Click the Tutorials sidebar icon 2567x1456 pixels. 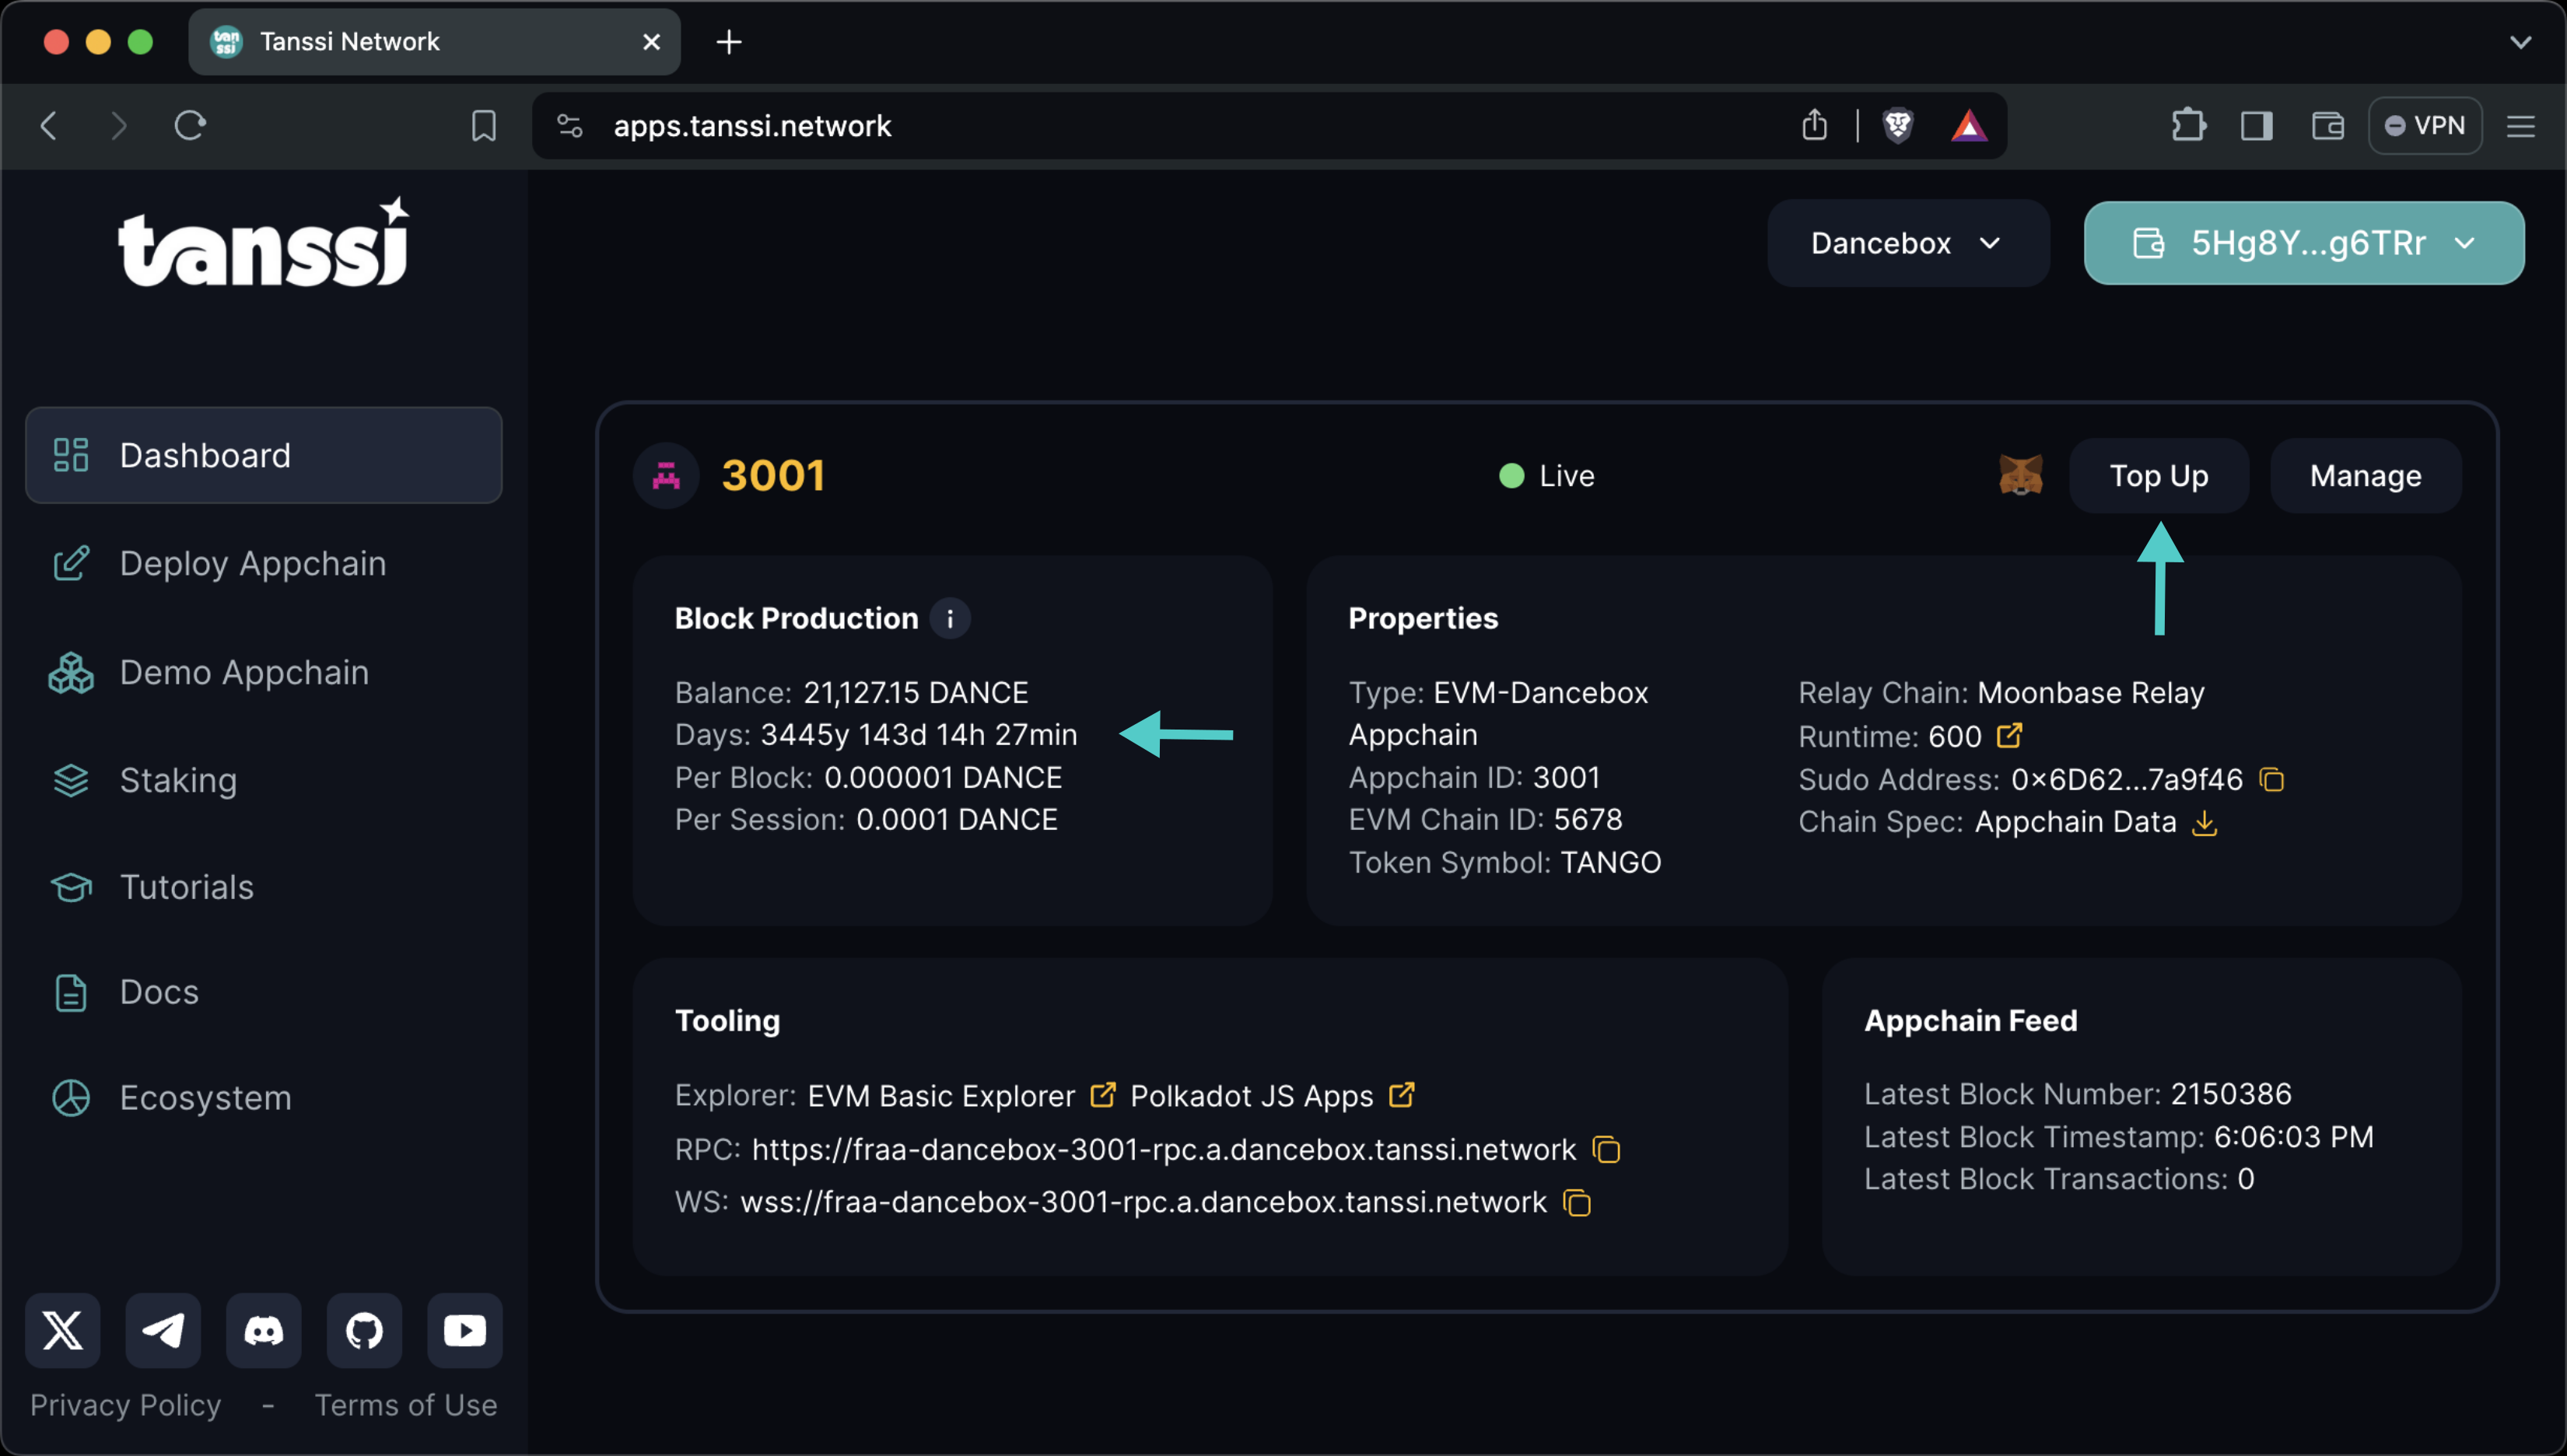71,885
